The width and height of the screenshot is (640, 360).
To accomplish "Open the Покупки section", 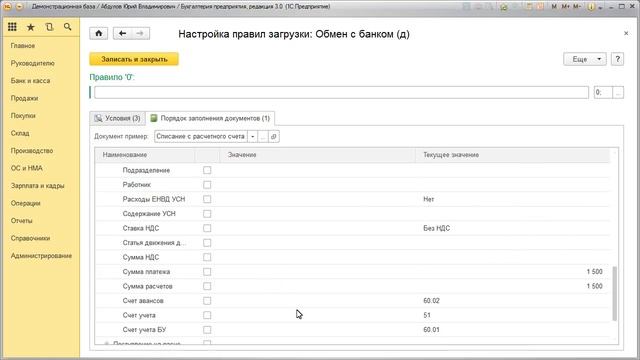I will 23,116.
